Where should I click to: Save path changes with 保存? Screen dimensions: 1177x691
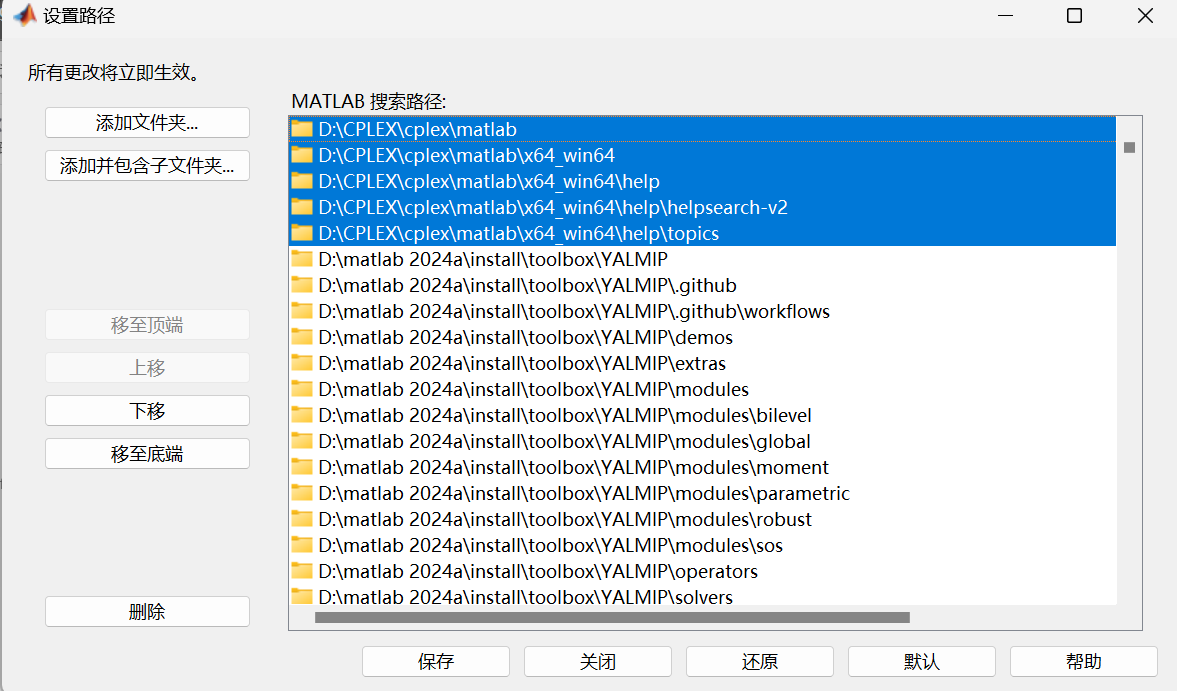click(436, 662)
